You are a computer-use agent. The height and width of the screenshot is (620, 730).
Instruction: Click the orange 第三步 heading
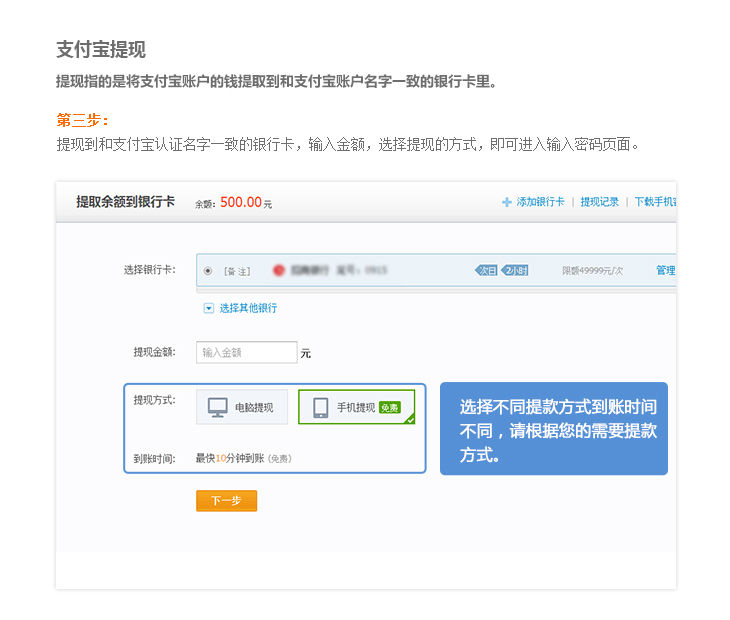point(82,120)
